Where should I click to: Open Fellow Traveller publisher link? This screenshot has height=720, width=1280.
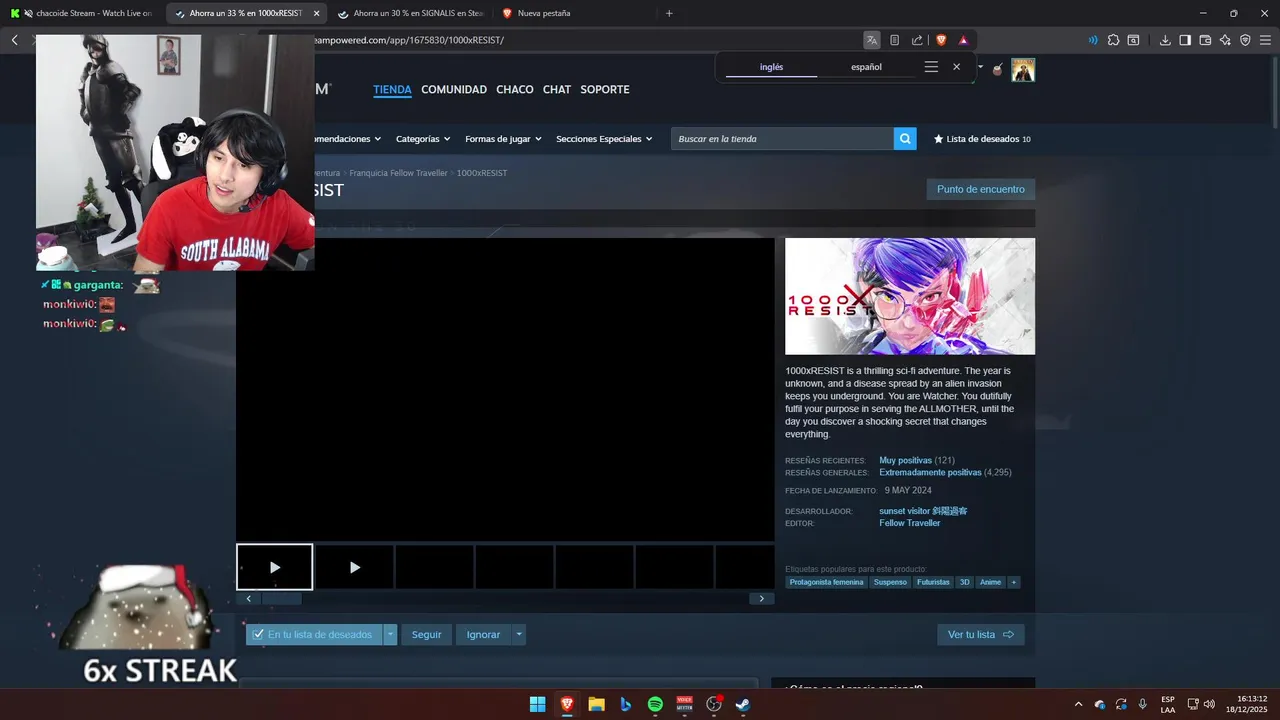[x=910, y=523]
